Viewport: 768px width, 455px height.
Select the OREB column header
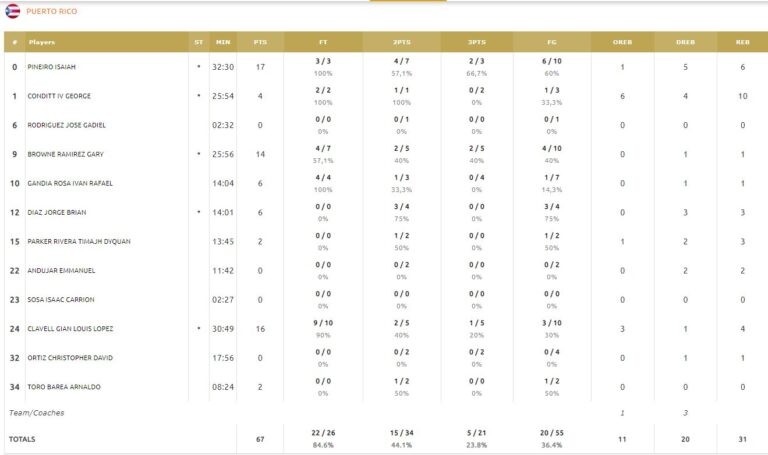(x=622, y=42)
